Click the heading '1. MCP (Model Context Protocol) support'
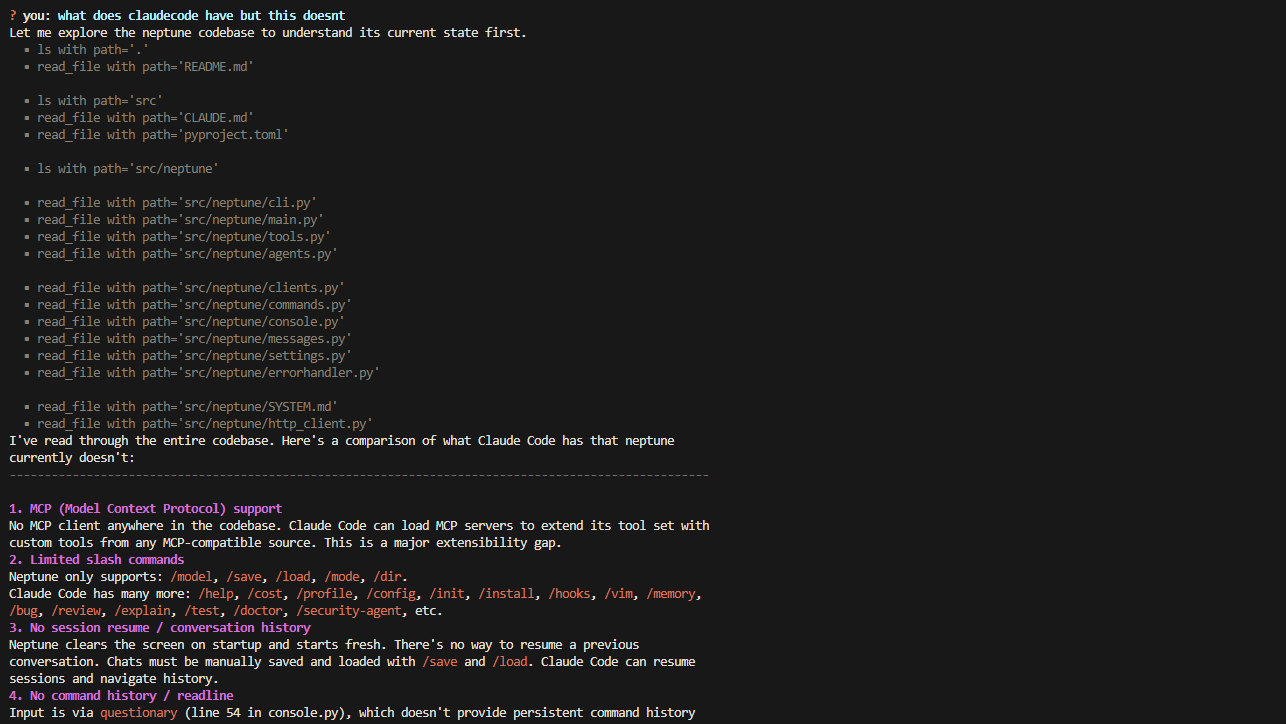 point(146,508)
